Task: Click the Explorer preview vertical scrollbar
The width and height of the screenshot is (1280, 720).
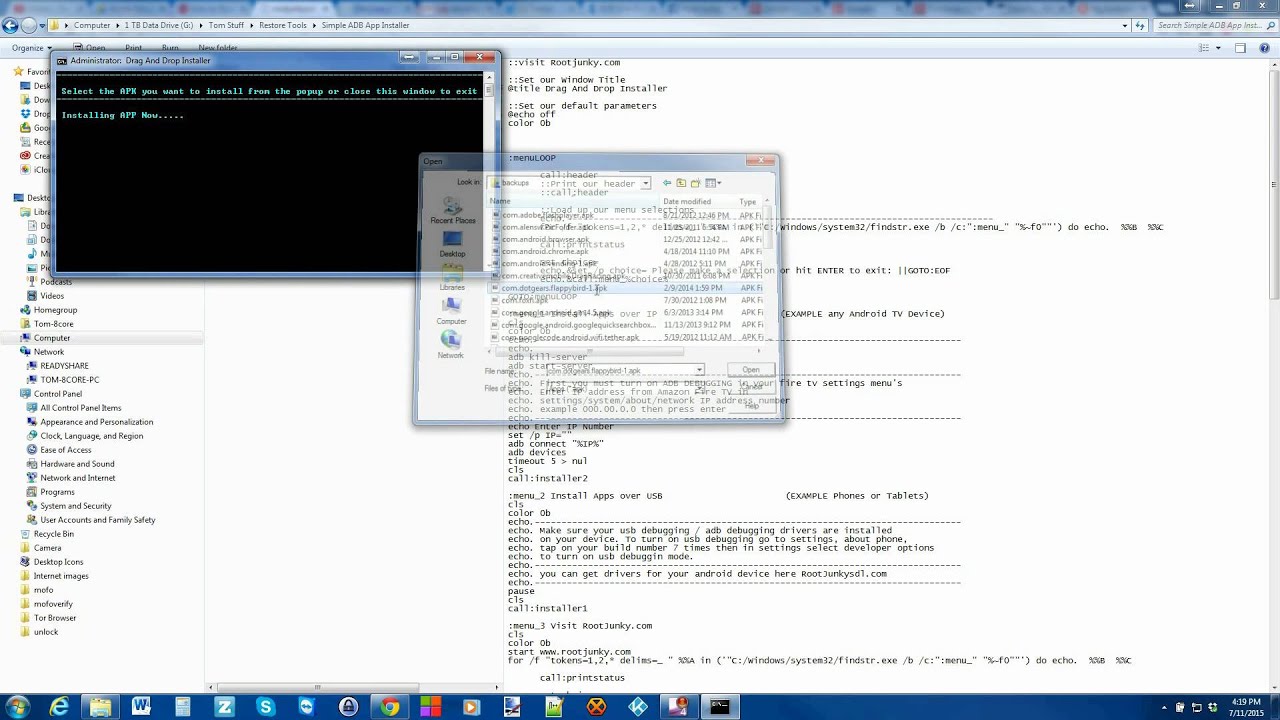Action: coord(1274,375)
